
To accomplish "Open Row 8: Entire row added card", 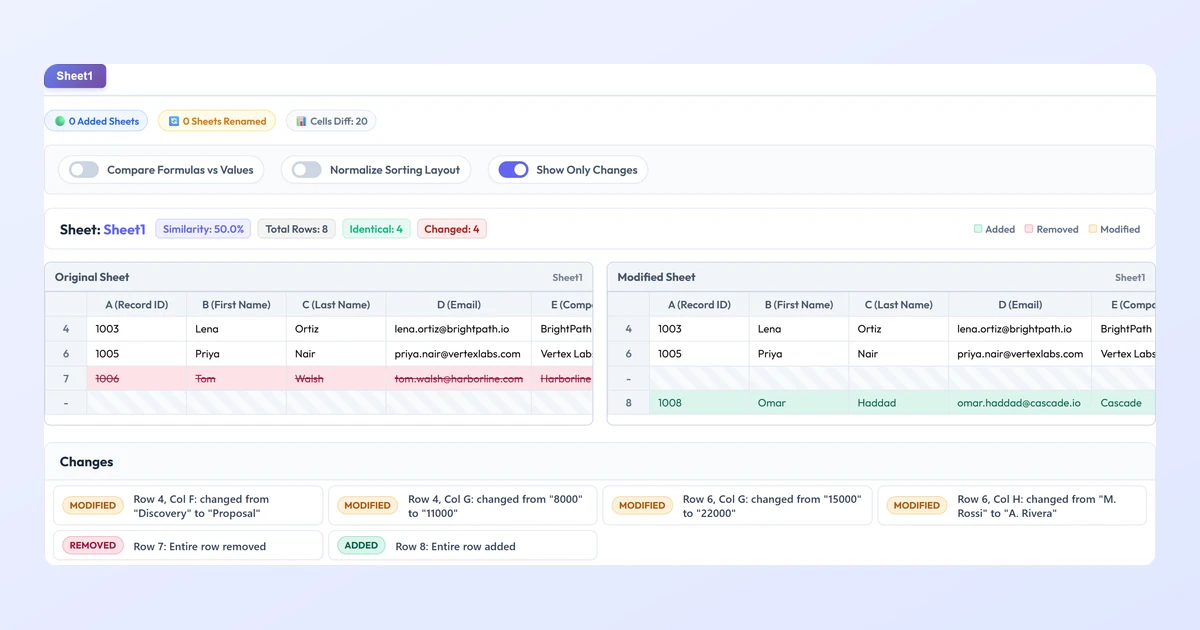I will click(x=463, y=545).
